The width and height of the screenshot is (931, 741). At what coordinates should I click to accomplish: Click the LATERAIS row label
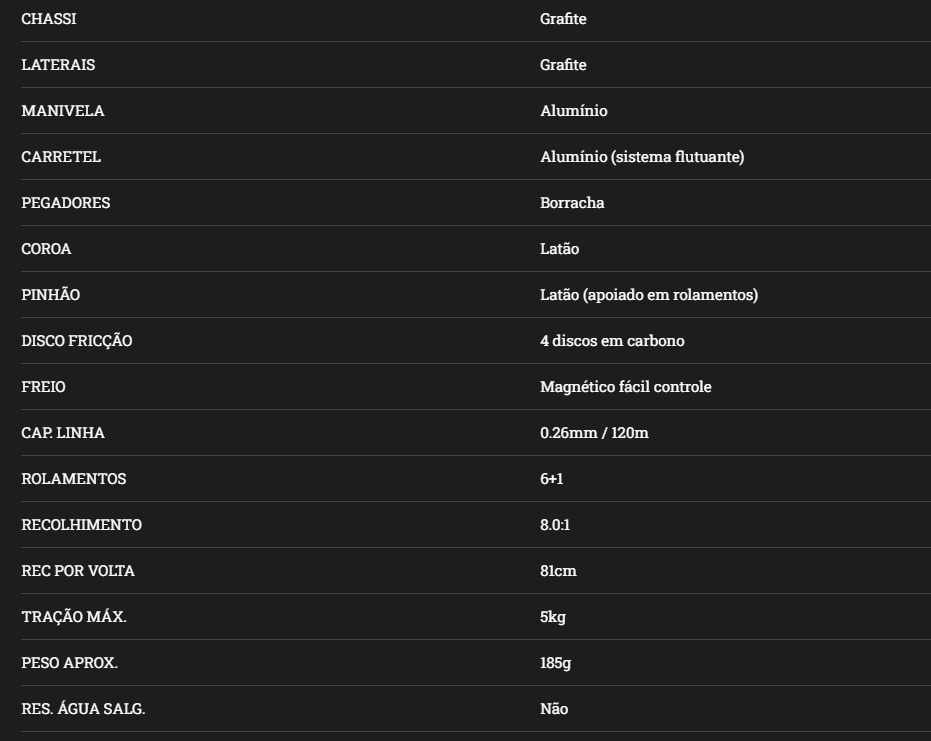coord(58,65)
